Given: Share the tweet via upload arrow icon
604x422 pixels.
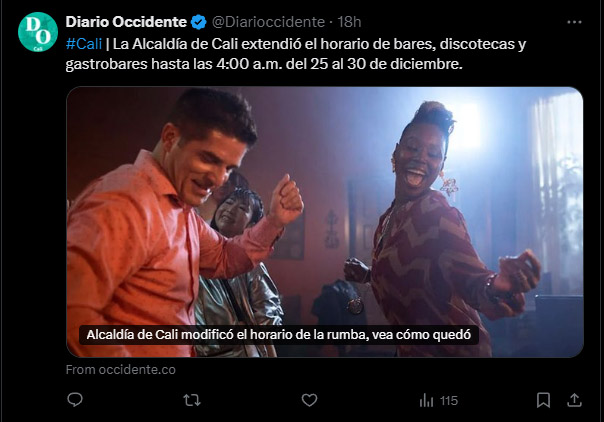Looking at the screenshot, I should (574, 400).
